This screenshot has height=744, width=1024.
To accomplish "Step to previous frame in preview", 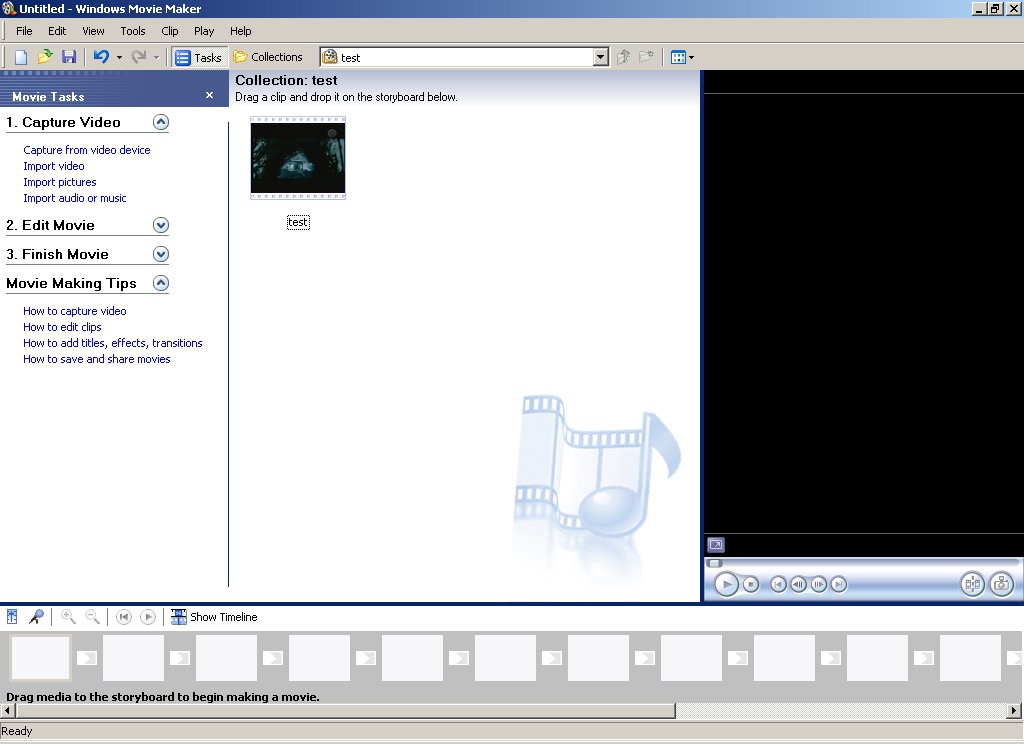I will [x=798, y=584].
